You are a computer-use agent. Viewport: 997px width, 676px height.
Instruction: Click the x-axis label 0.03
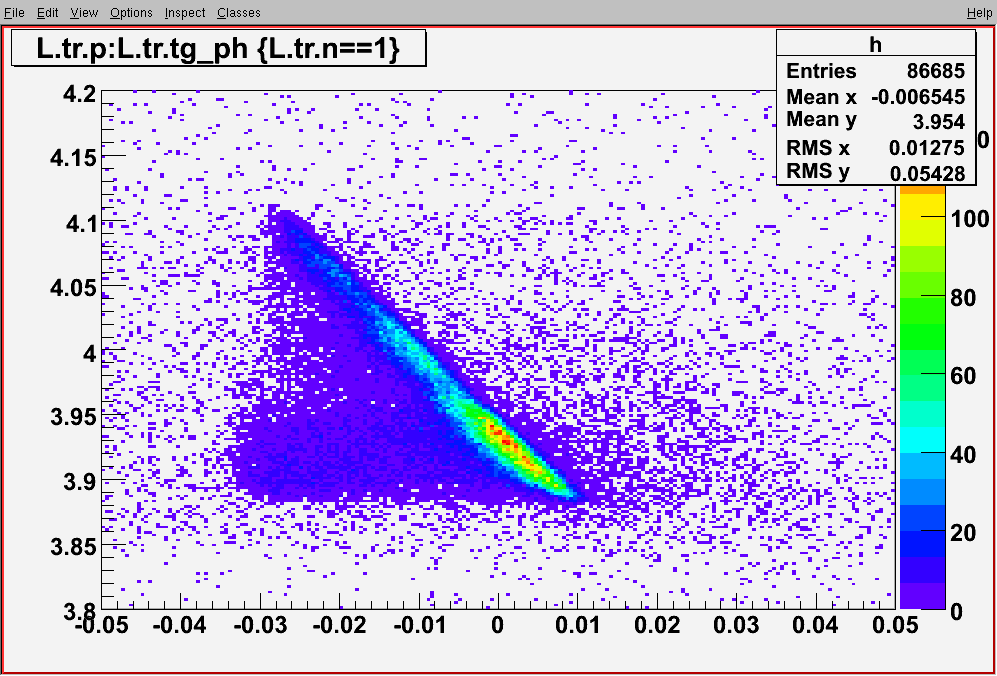738,626
